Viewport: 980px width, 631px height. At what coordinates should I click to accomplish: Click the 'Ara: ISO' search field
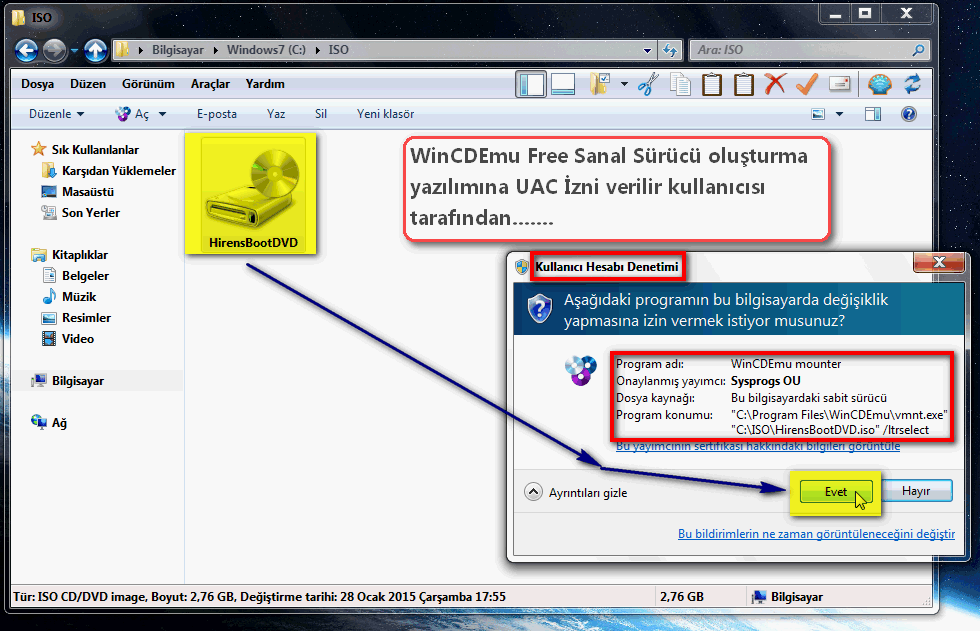pyautogui.click(x=802, y=50)
